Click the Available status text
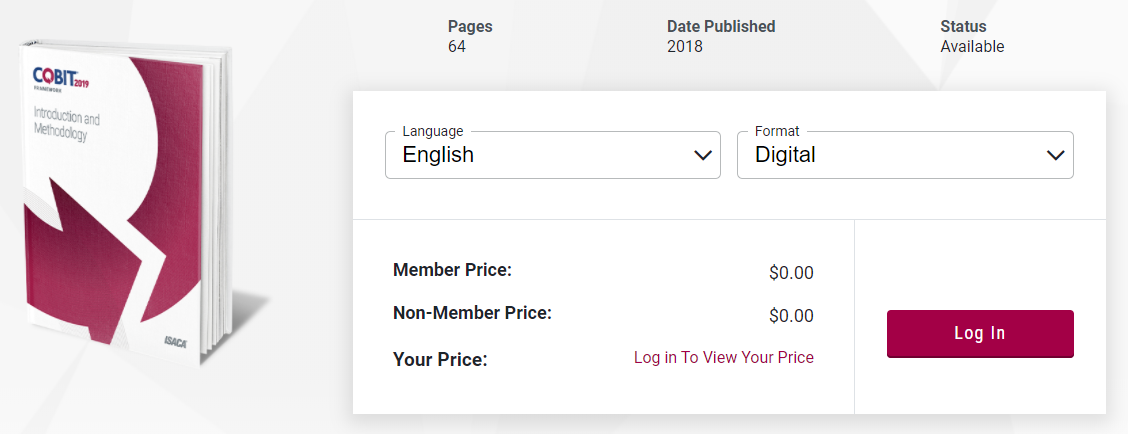Screen dimensions: 1128x434 coord(972,47)
